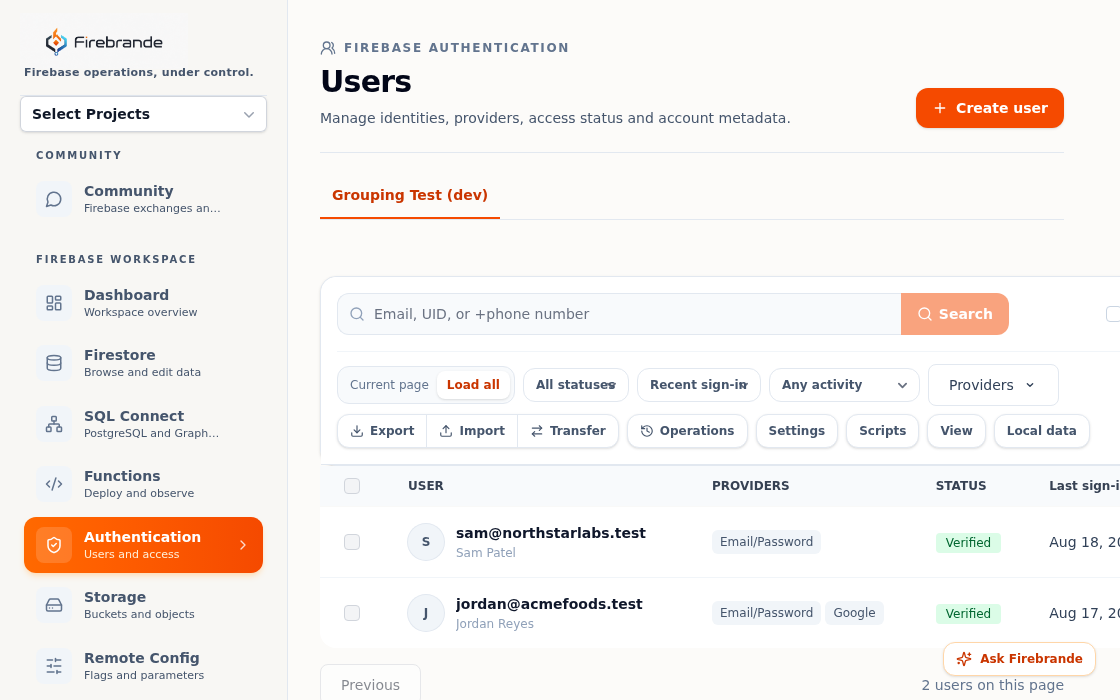Click the USER column header
Image resolution: width=1120 pixels, height=700 pixels.
[x=426, y=486]
